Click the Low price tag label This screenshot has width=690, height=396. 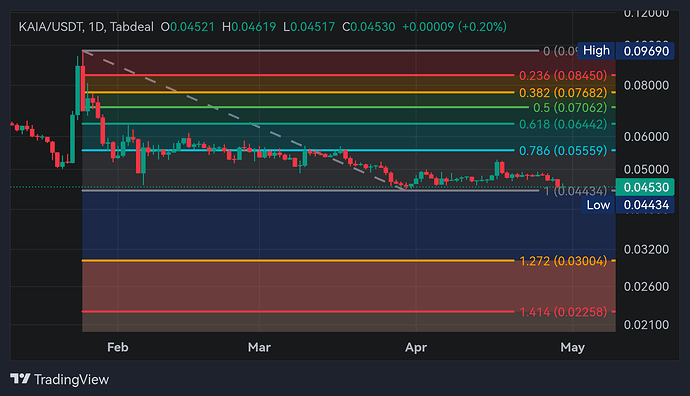(598, 205)
